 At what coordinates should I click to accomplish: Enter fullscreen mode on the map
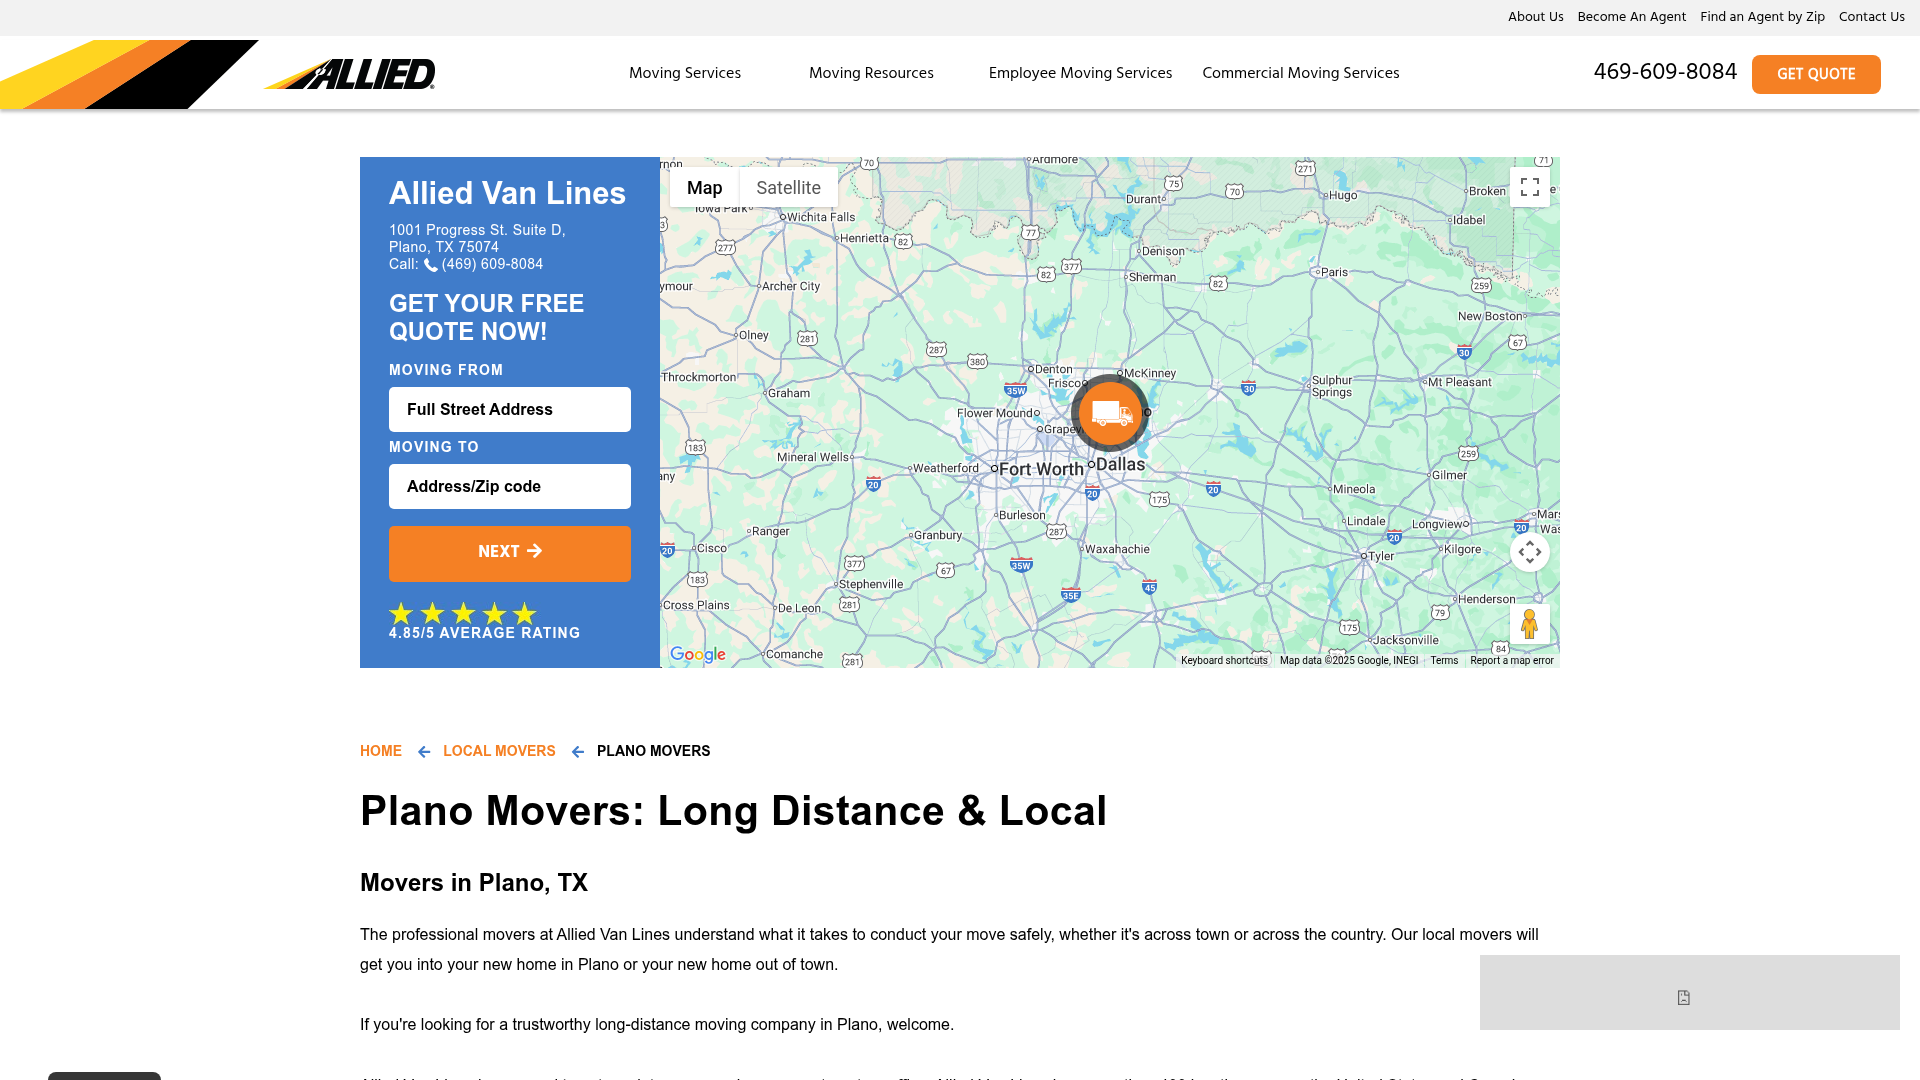[1529, 186]
